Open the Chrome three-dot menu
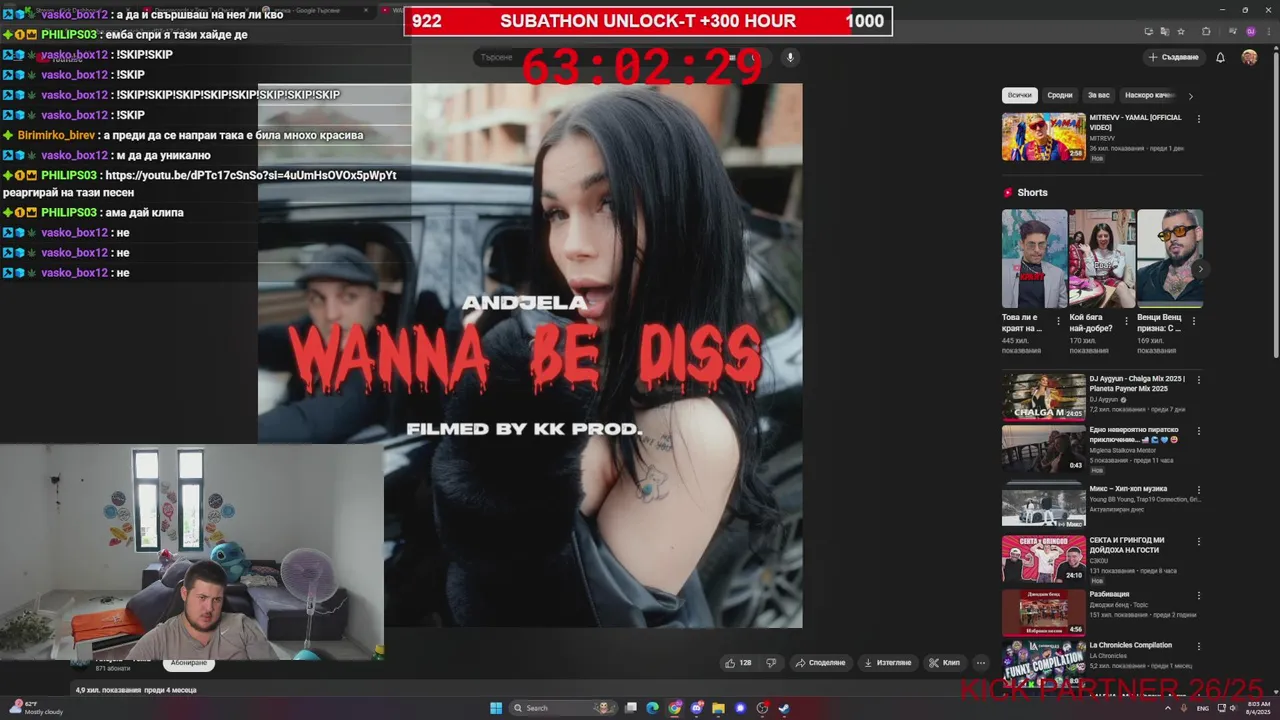The width and height of the screenshot is (1280, 720). [x=1267, y=31]
